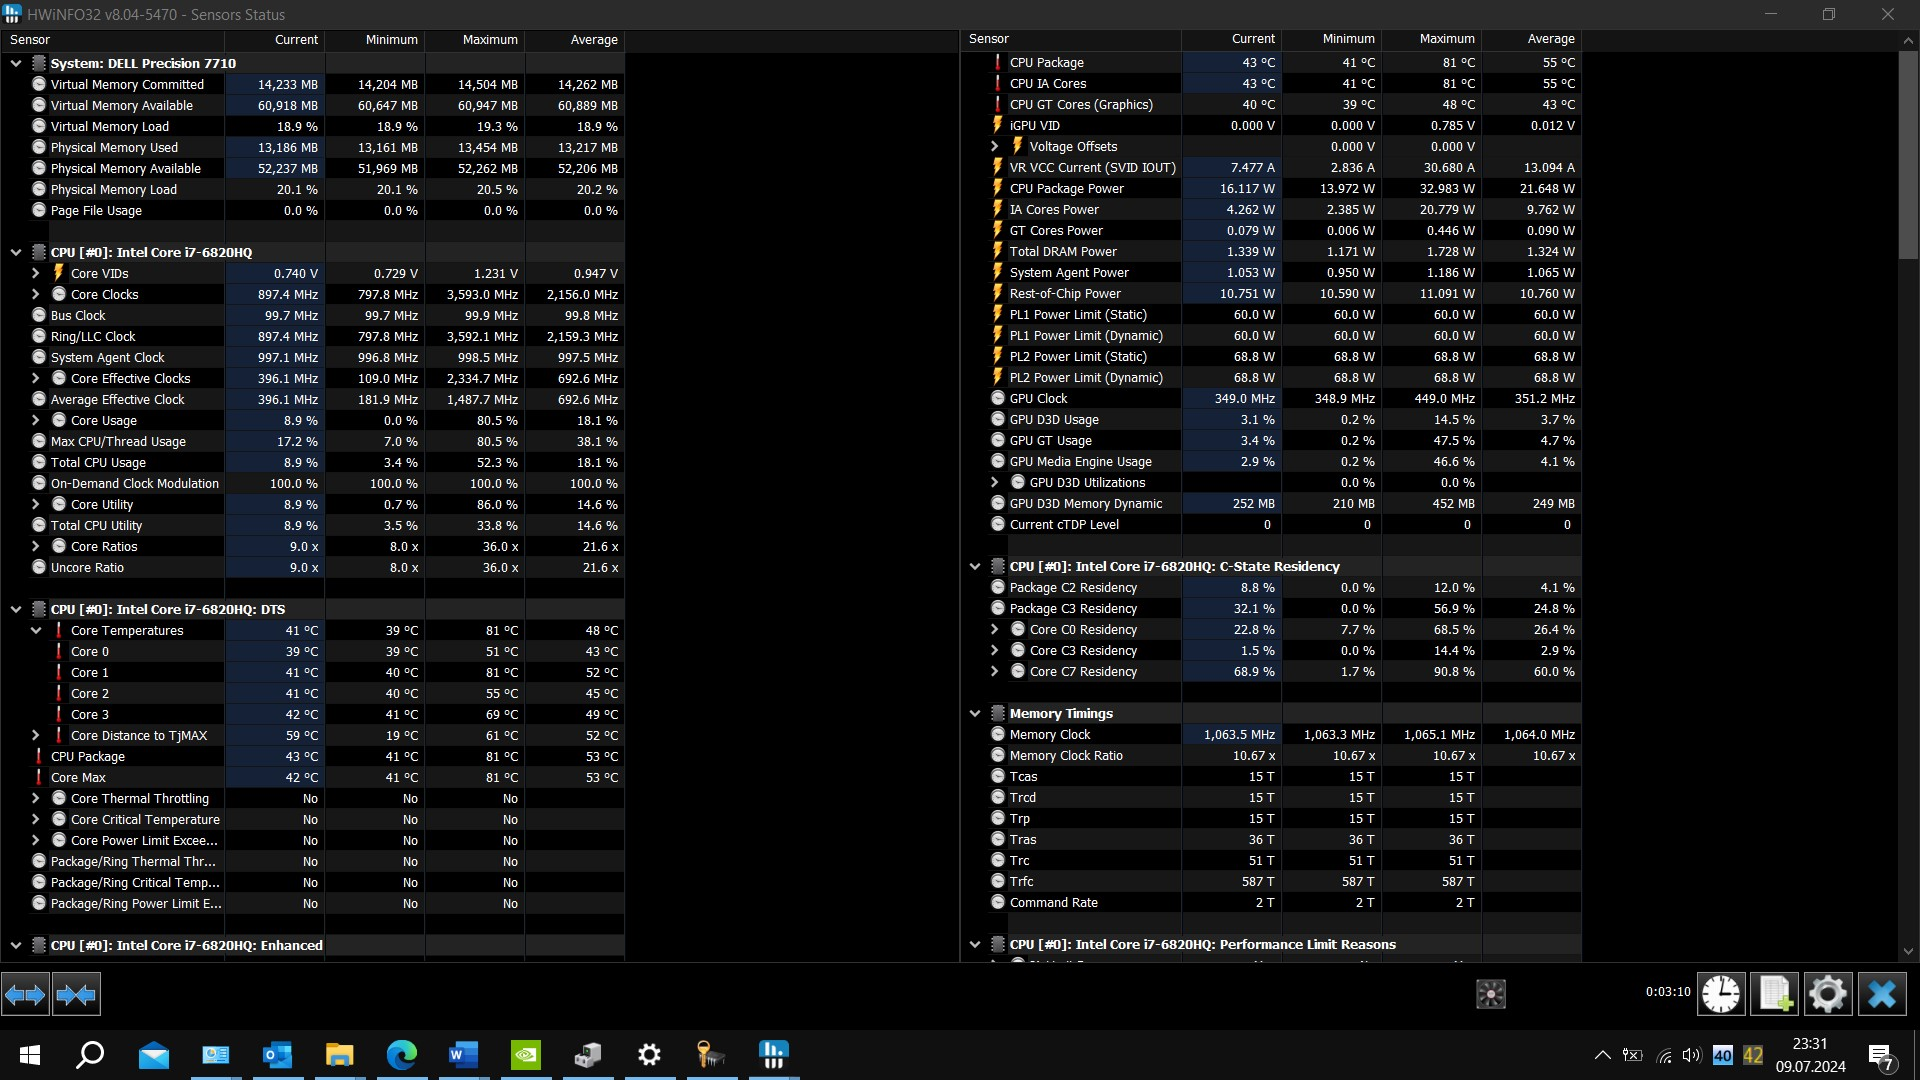
Task: Click the expand layout double-arrow button
Action: tap(25, 994)
